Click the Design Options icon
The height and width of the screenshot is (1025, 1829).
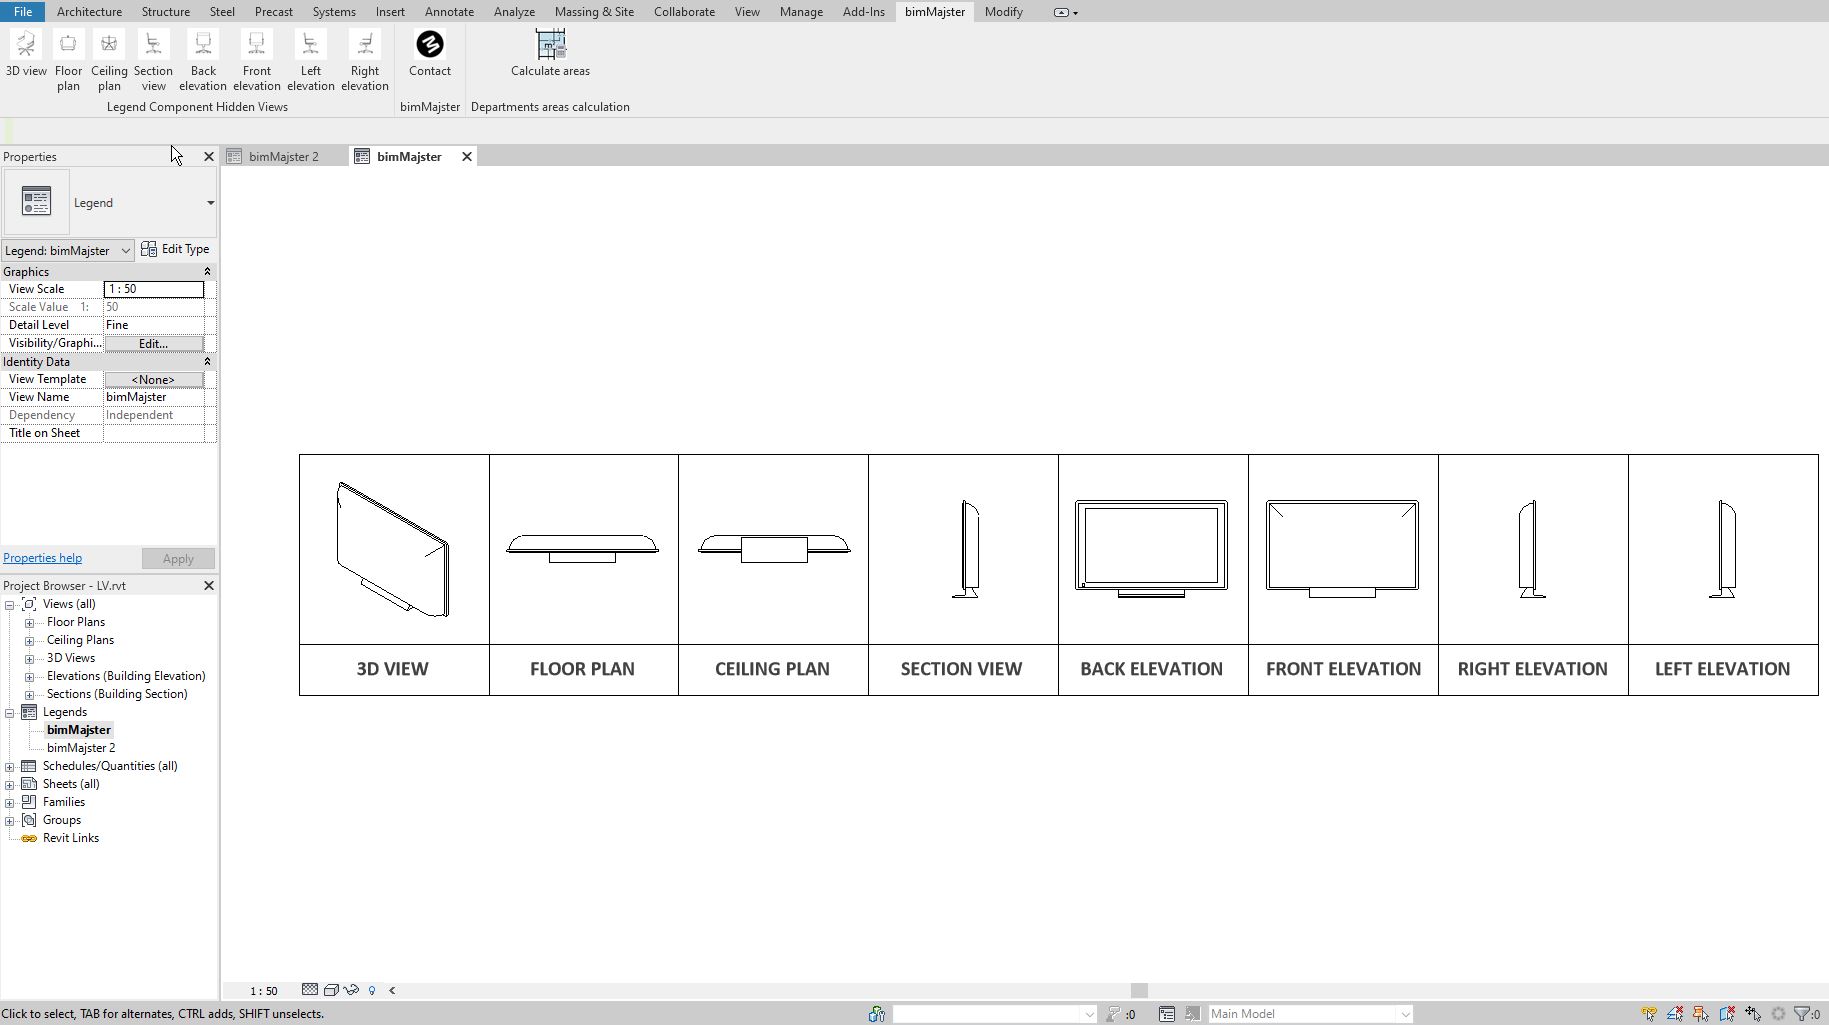[1167, 1014]
